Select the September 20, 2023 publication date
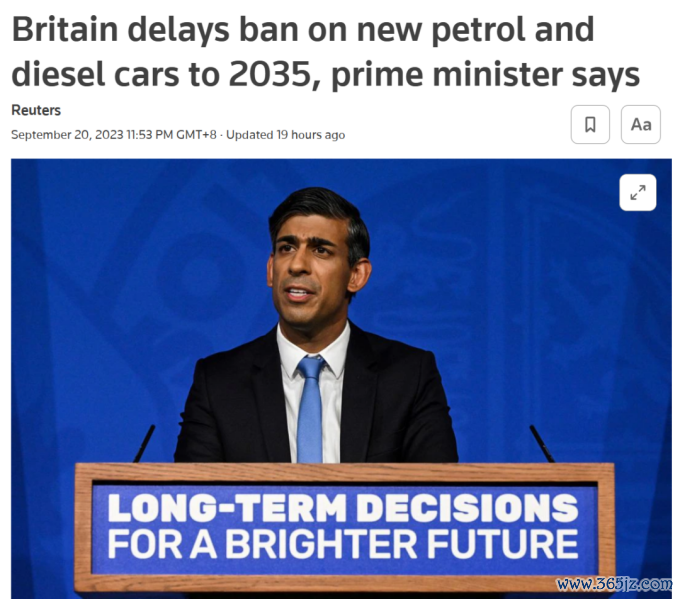 67,135
